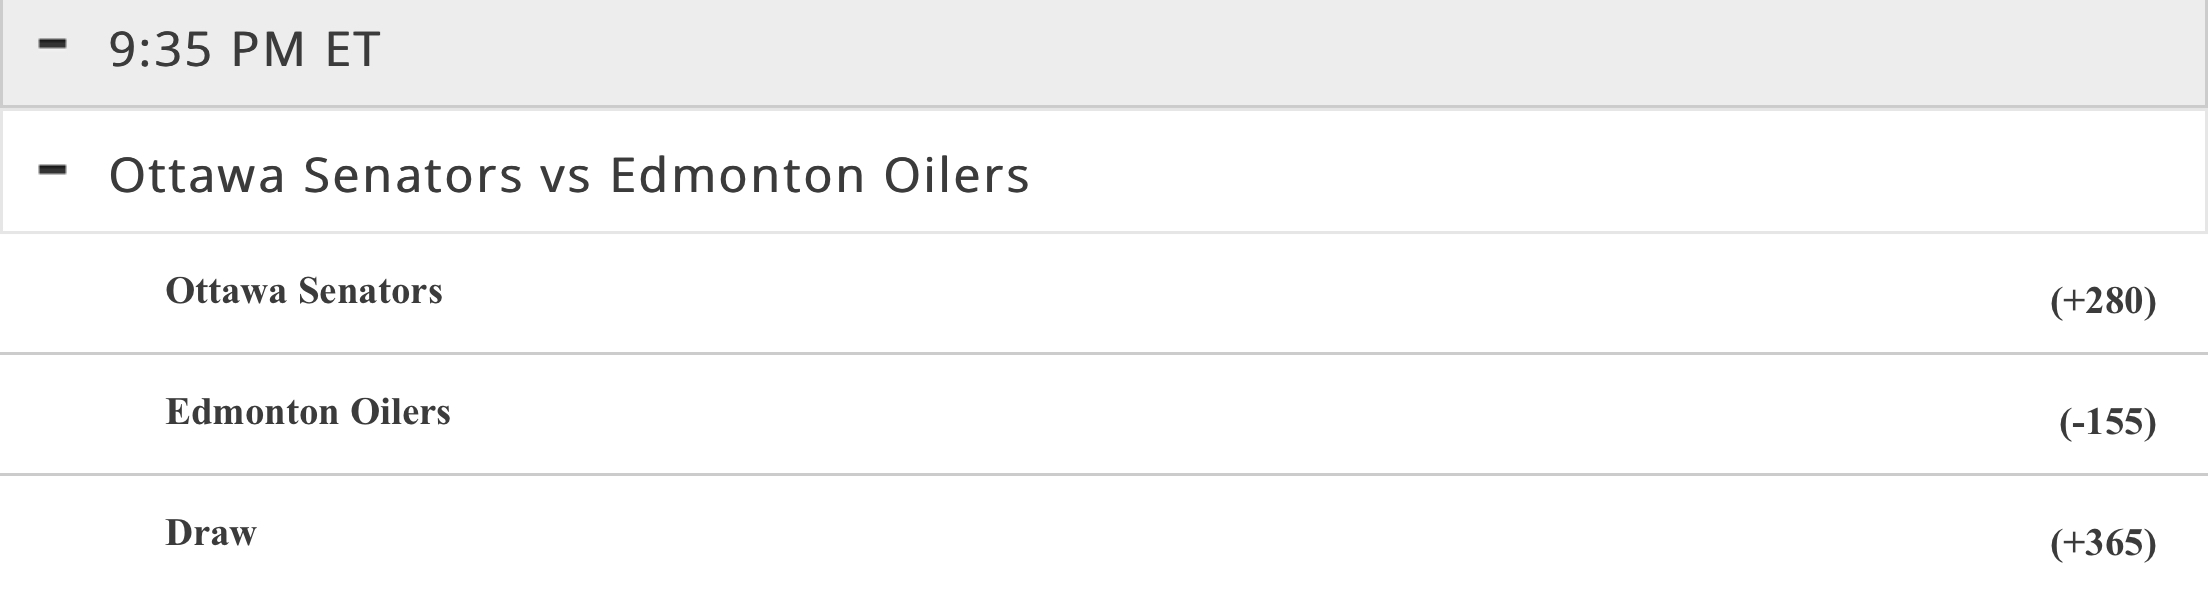
Task: Bet on Ottawa Senators at +280 odds
Action: click(x=2102, y=301)
